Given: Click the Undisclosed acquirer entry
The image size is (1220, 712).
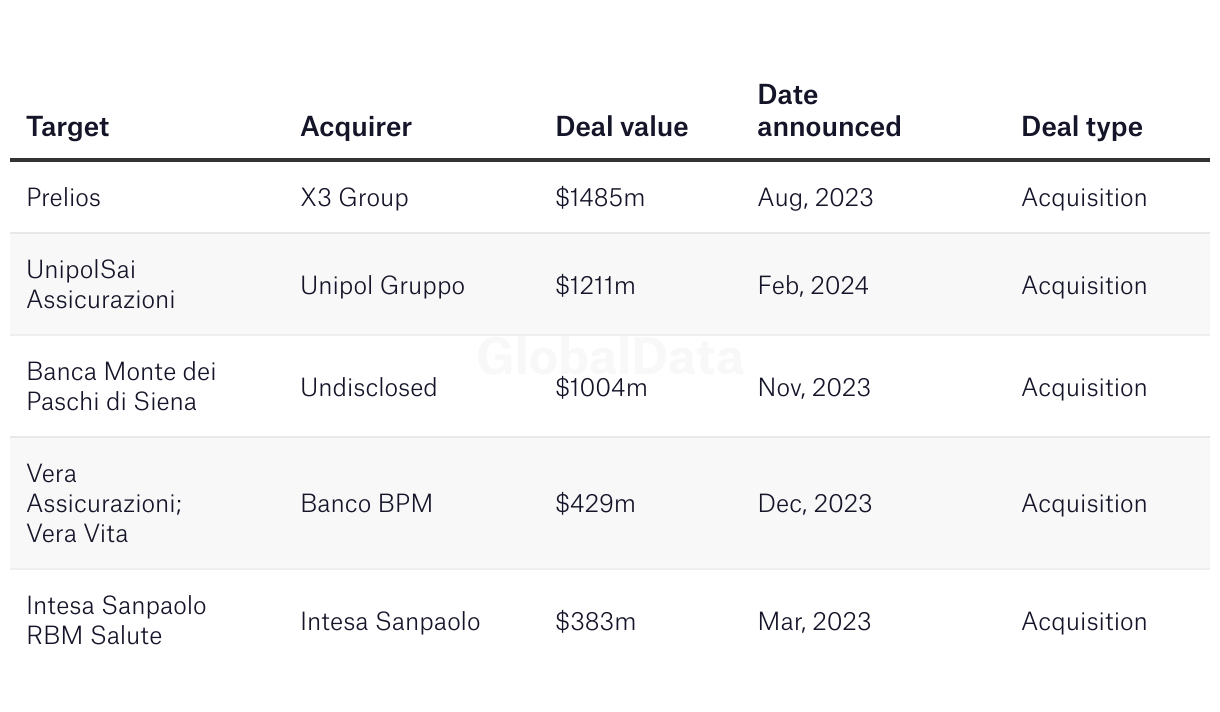Looking at the screenshot, I should point(368,388).
